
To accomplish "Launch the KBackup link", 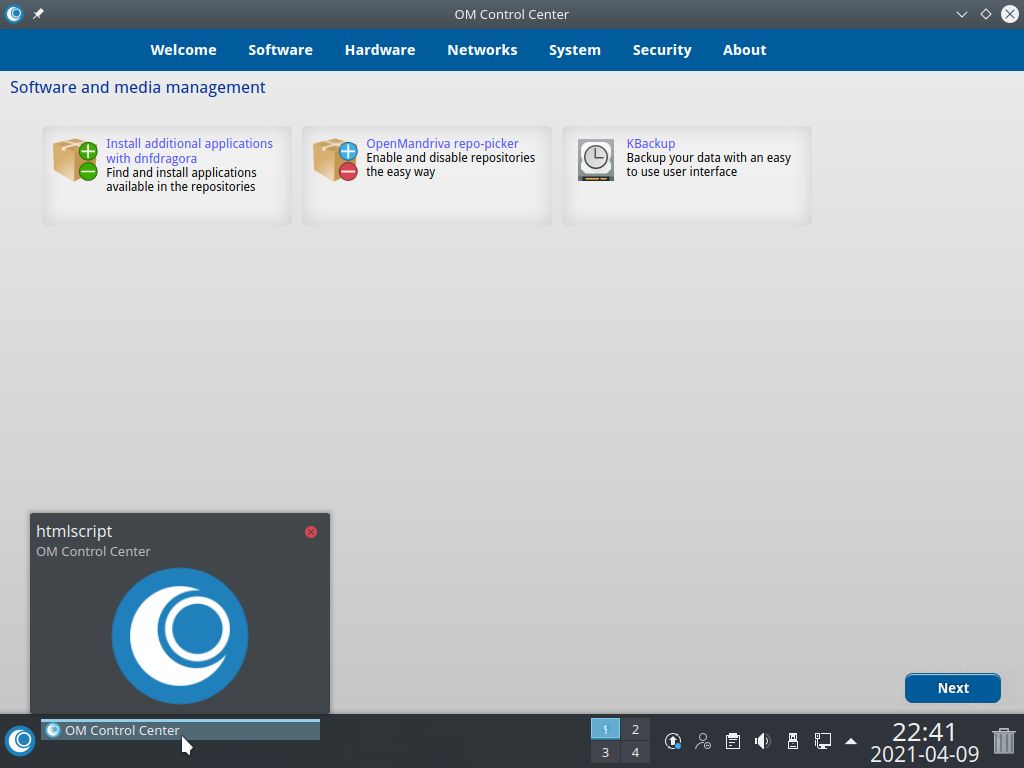I will point(650,144).
